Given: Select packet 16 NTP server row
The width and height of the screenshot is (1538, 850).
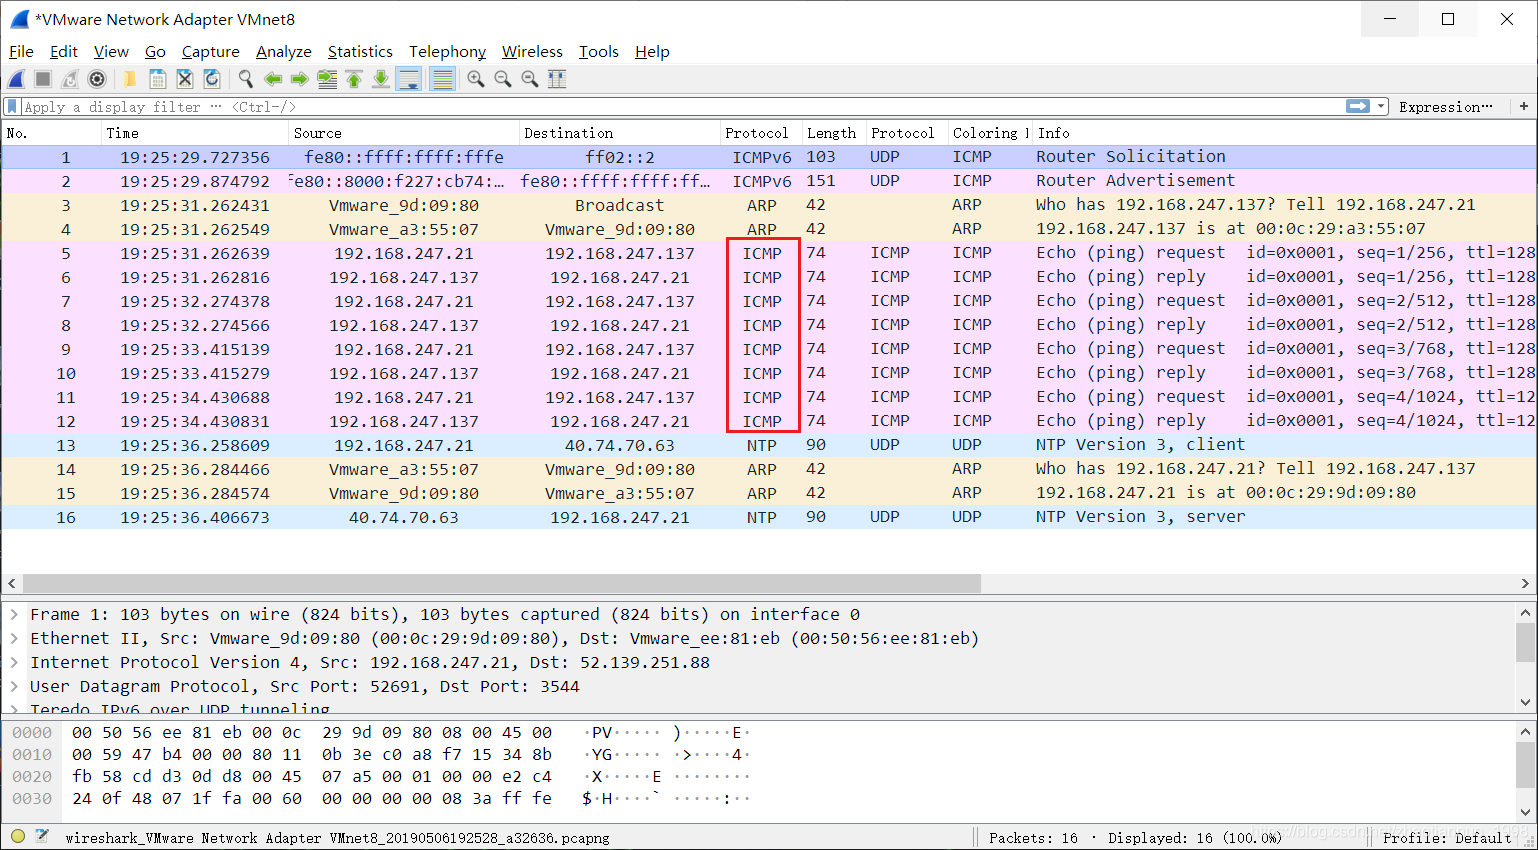Looking at the screenshot, I should pos(768,517).
